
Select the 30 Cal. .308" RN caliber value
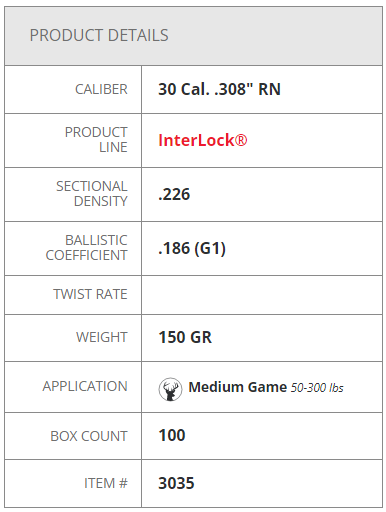tap(219, 89)
